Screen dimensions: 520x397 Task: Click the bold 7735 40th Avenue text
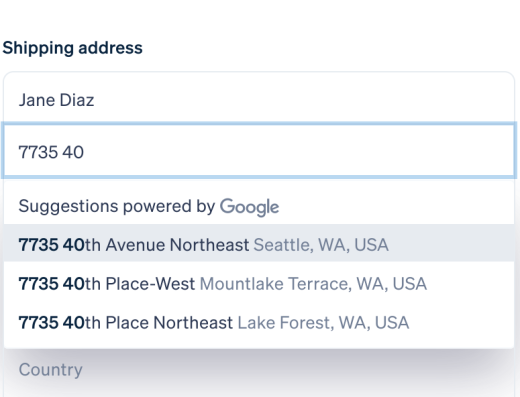(x=92, y=245)
